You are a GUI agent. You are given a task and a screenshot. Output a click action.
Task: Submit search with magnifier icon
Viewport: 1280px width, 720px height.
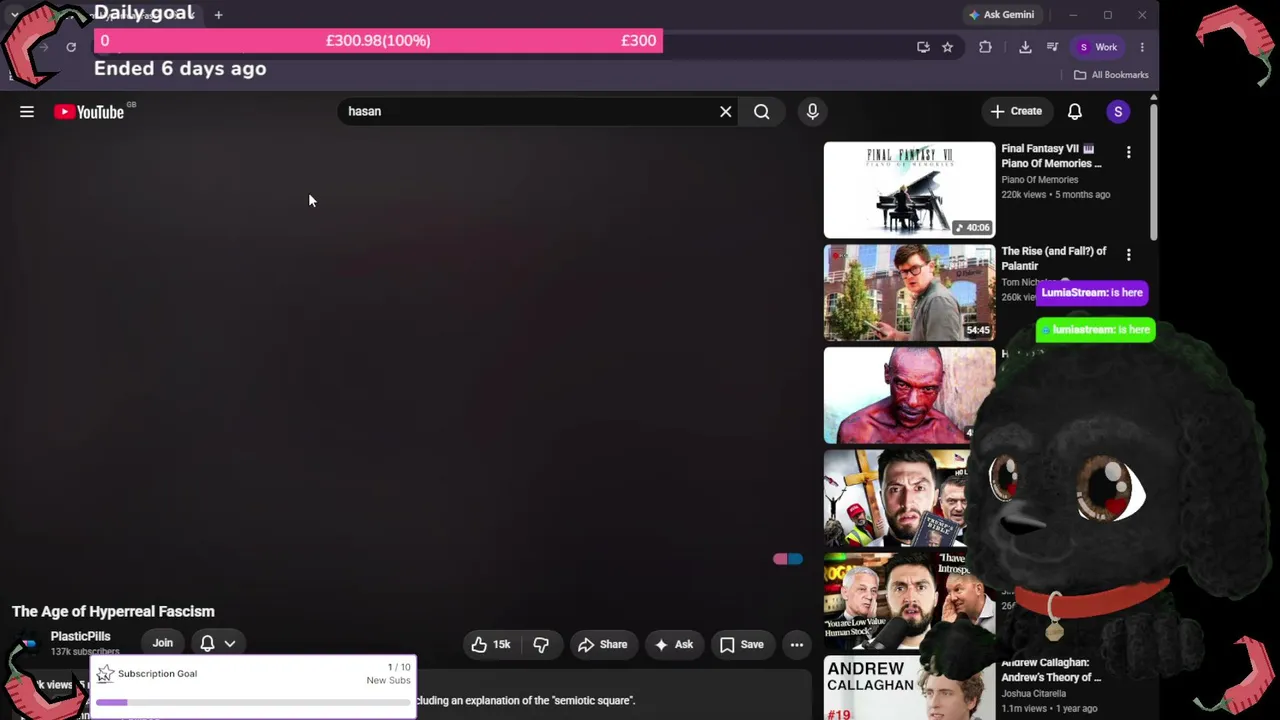point(762,112)
